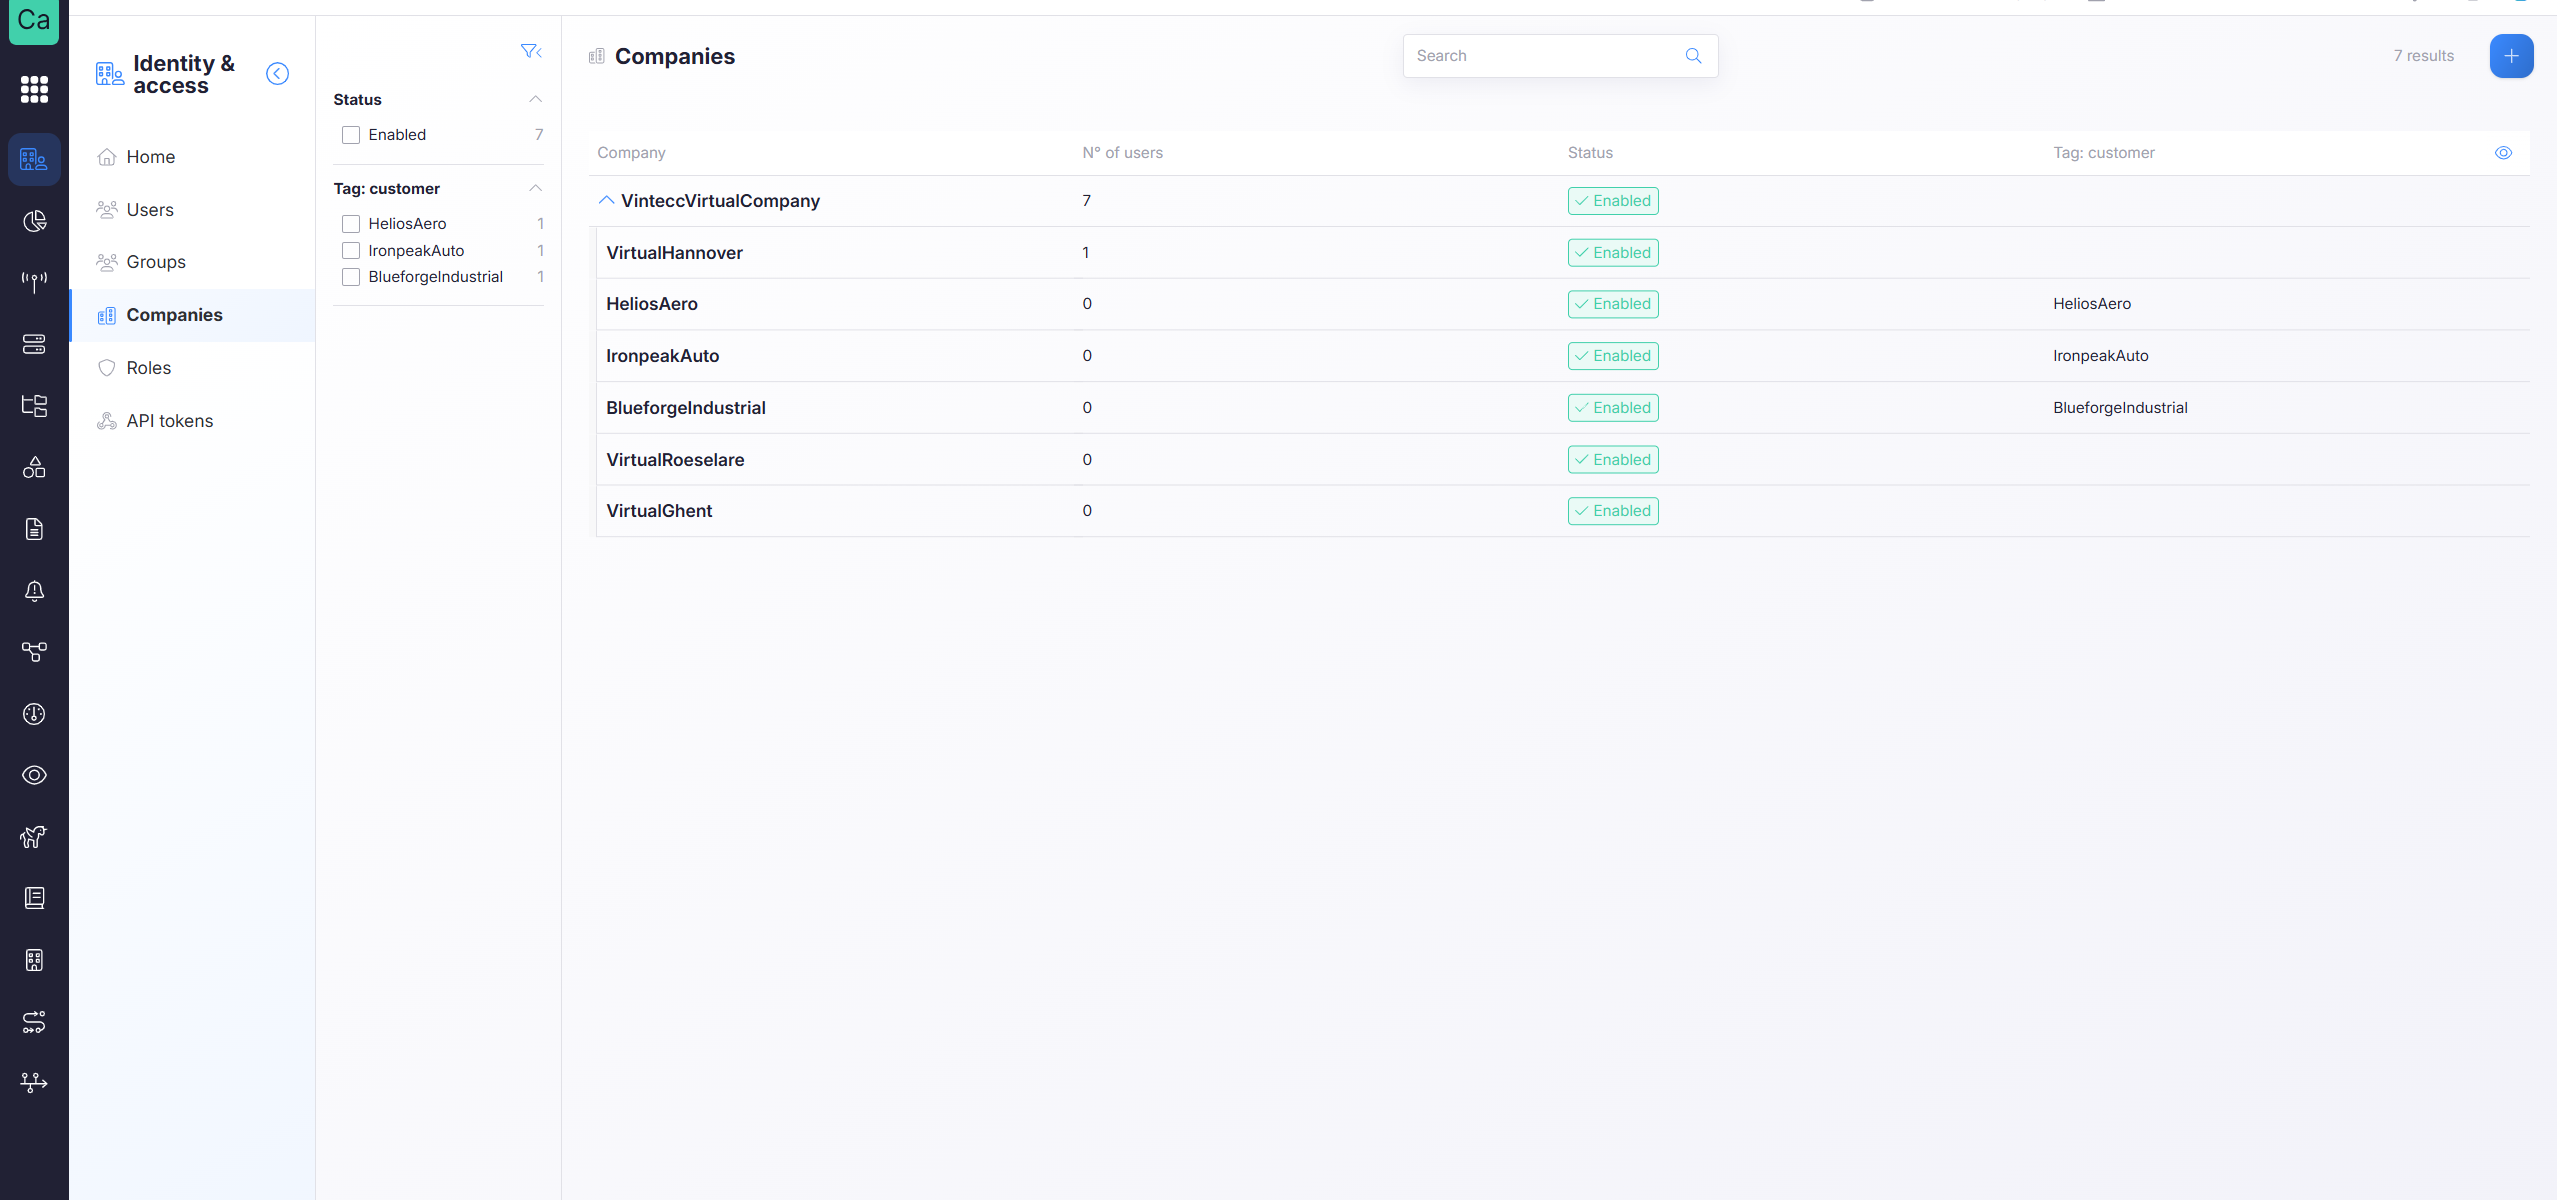Collapse the Status filter section
The height and width of the screenshot is (1200, 2557).
[535, 99]
